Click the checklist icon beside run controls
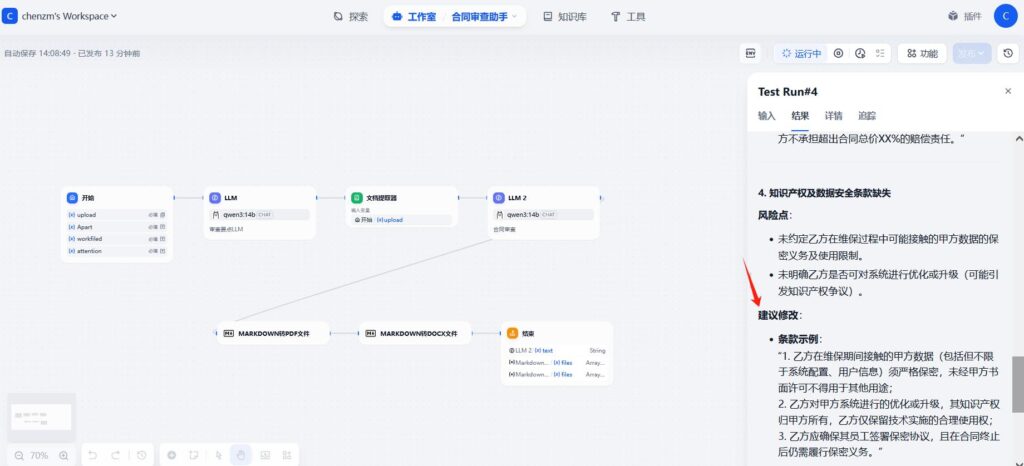The width and height of the screenshot is (1024, 466). (x=880, y=53)
